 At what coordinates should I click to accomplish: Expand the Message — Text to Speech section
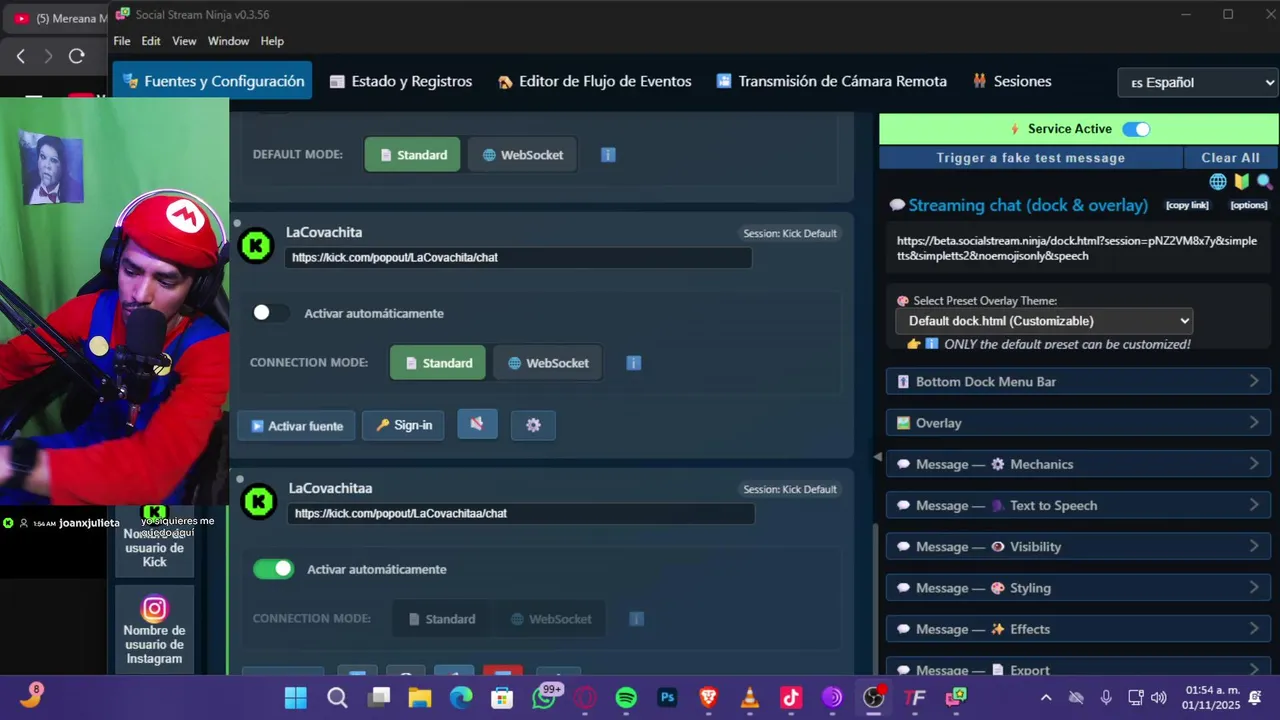click(x=1078, y=505)
